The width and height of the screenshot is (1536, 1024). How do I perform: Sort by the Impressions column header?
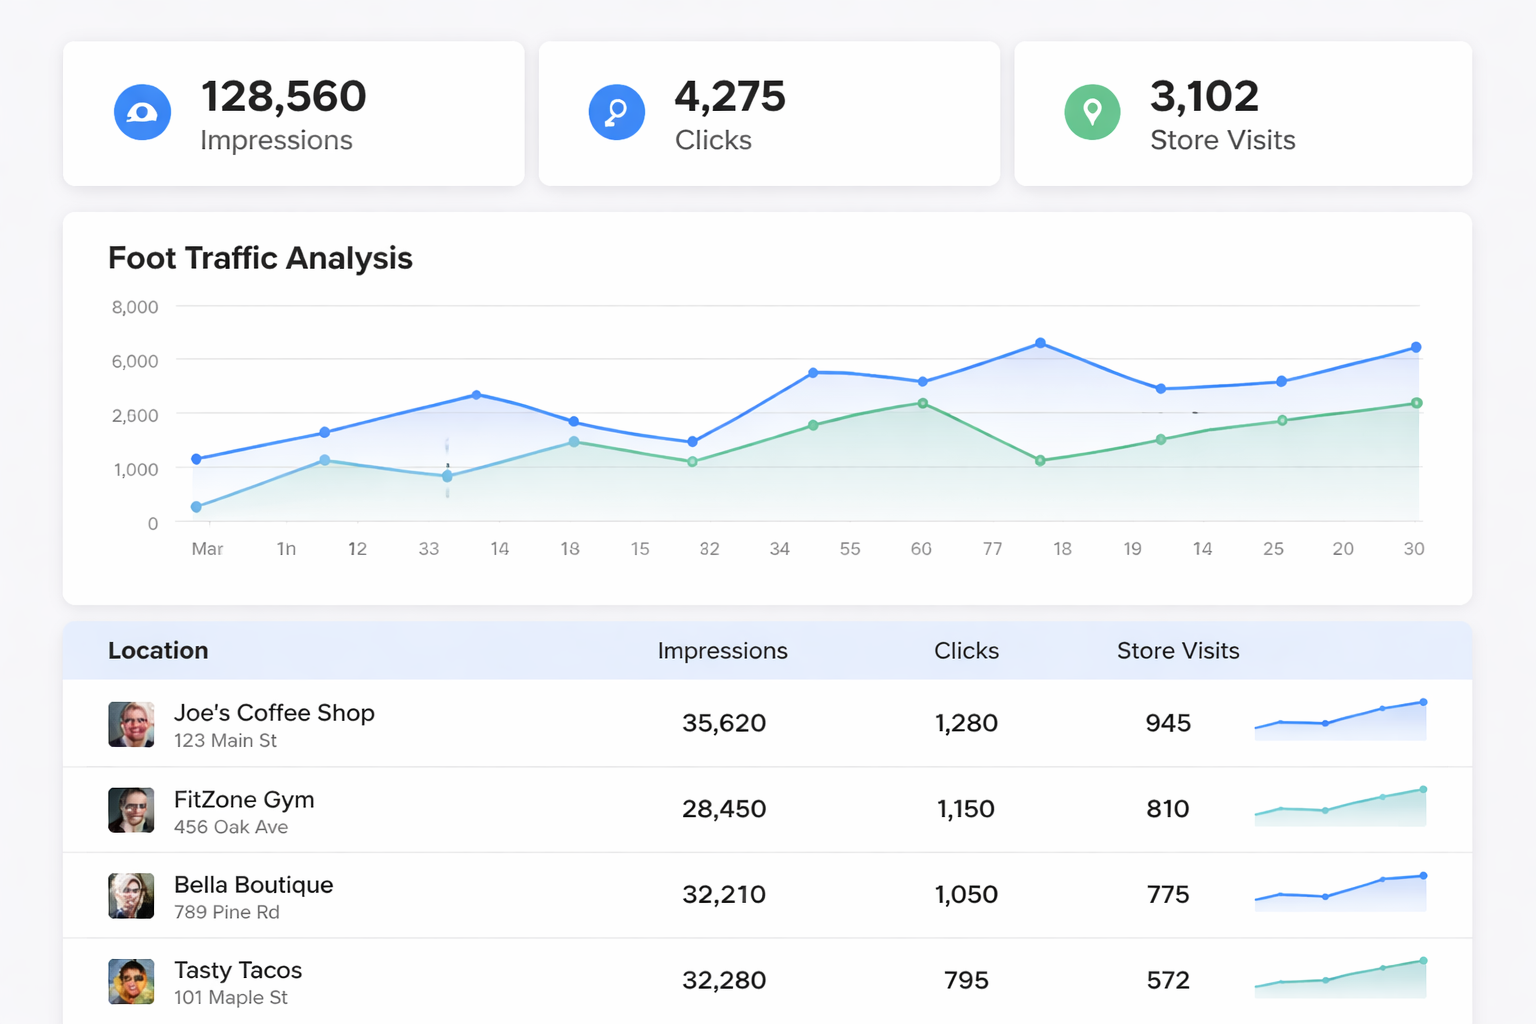[x=722, y=650]
